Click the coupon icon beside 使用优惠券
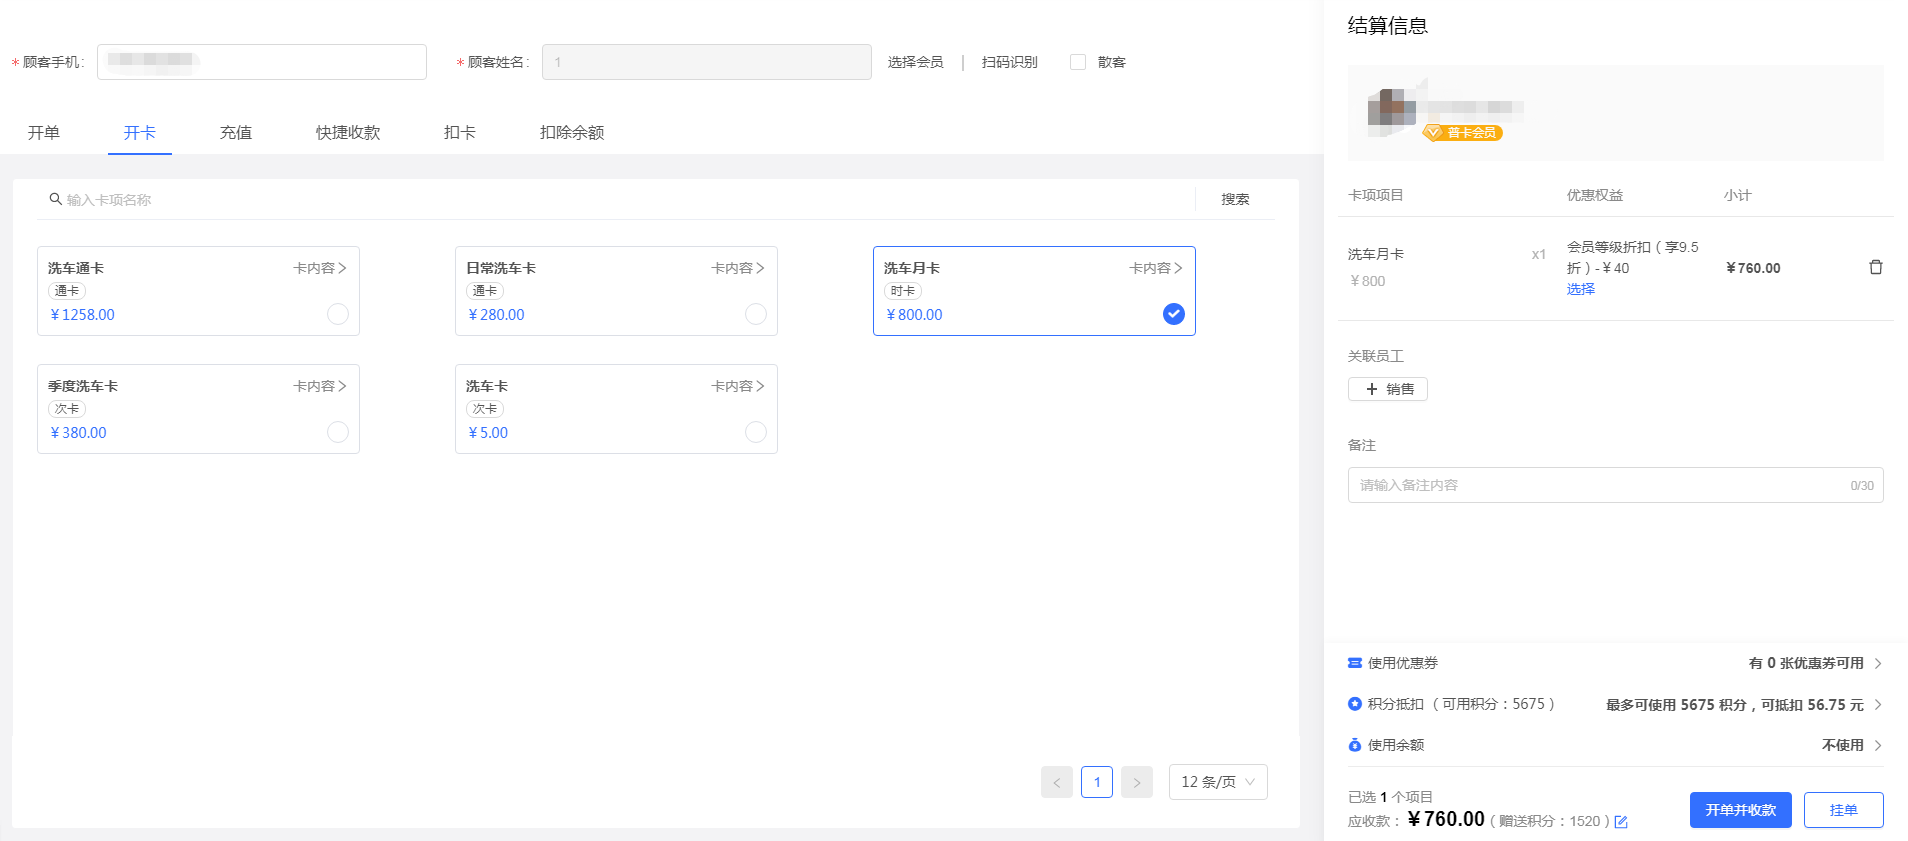The image size is (1908, 841). point(1355,663)
